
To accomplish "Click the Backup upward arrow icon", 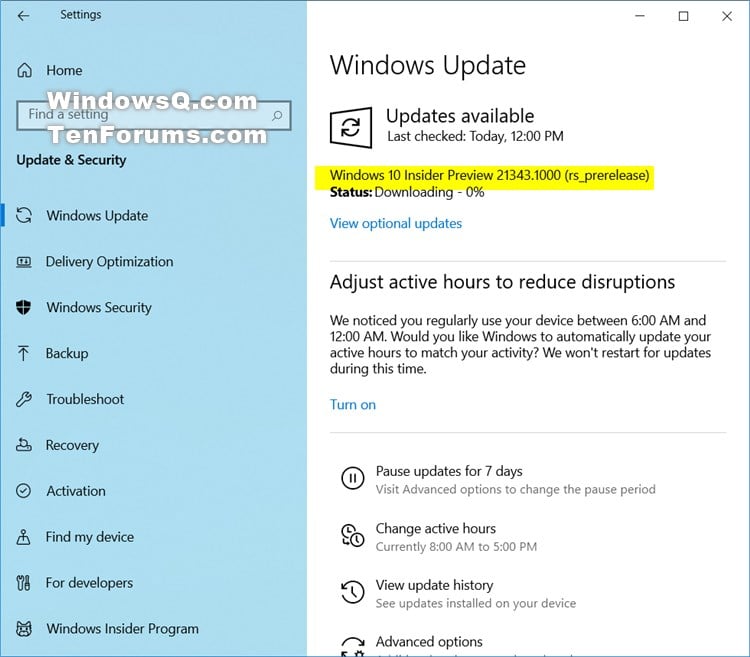I will (23, 353).
